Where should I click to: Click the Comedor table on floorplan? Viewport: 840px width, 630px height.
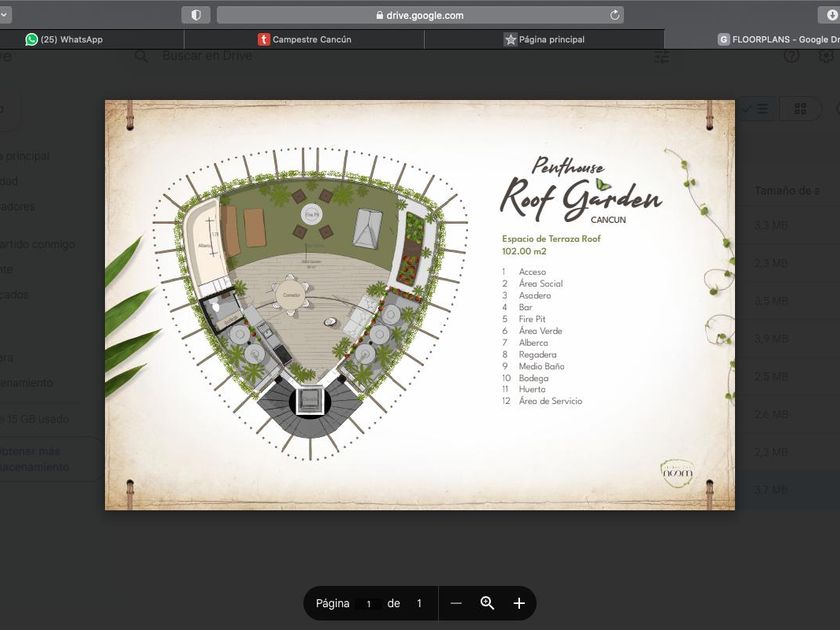coord(291,295)
